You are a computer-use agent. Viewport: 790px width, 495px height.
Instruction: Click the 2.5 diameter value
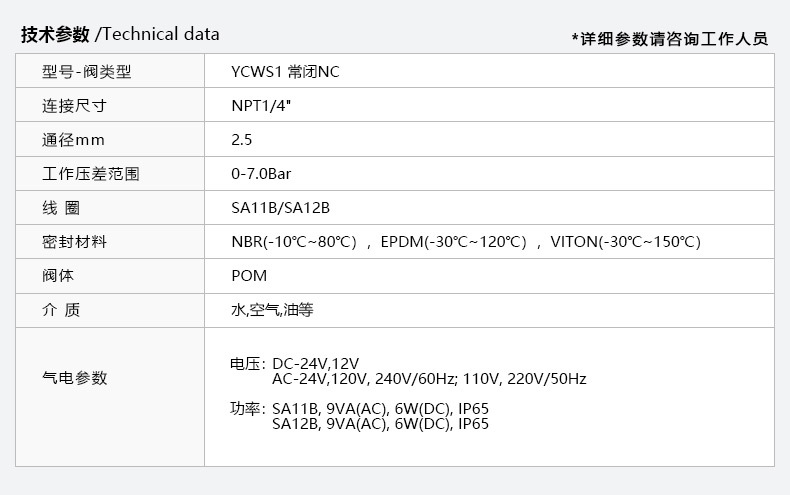pos(241,140)
